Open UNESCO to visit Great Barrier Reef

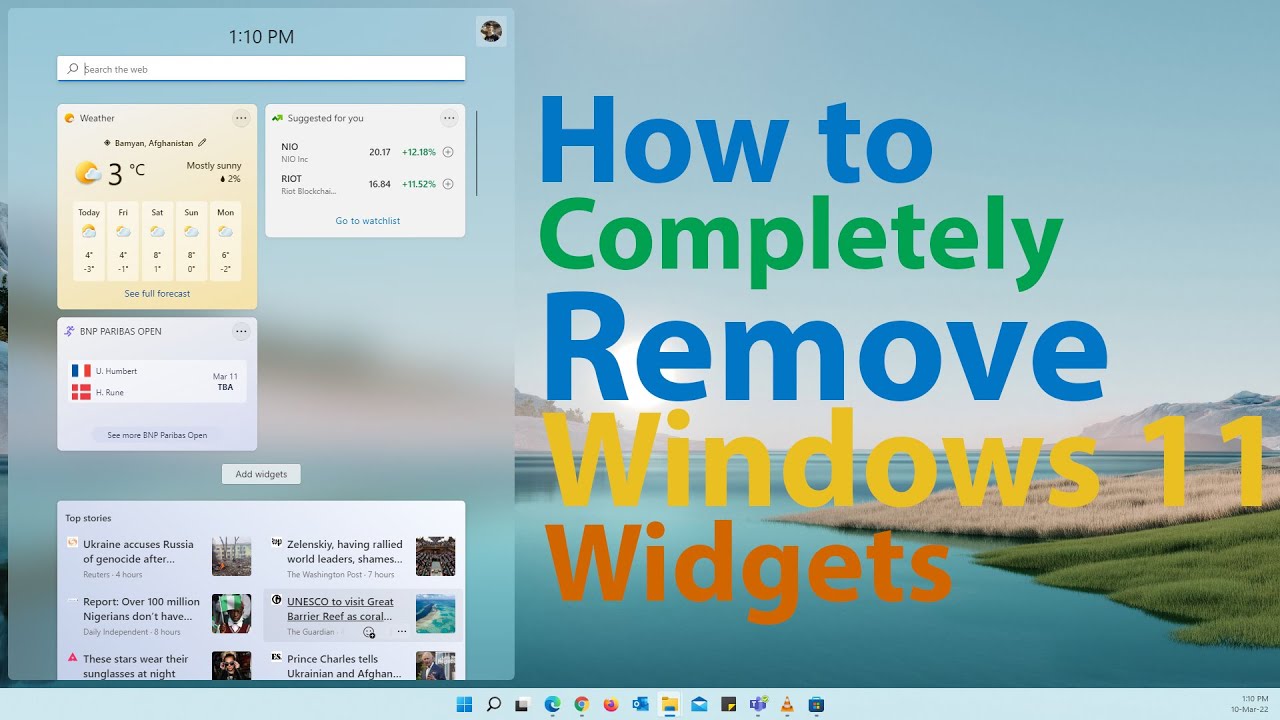(340, 609)
